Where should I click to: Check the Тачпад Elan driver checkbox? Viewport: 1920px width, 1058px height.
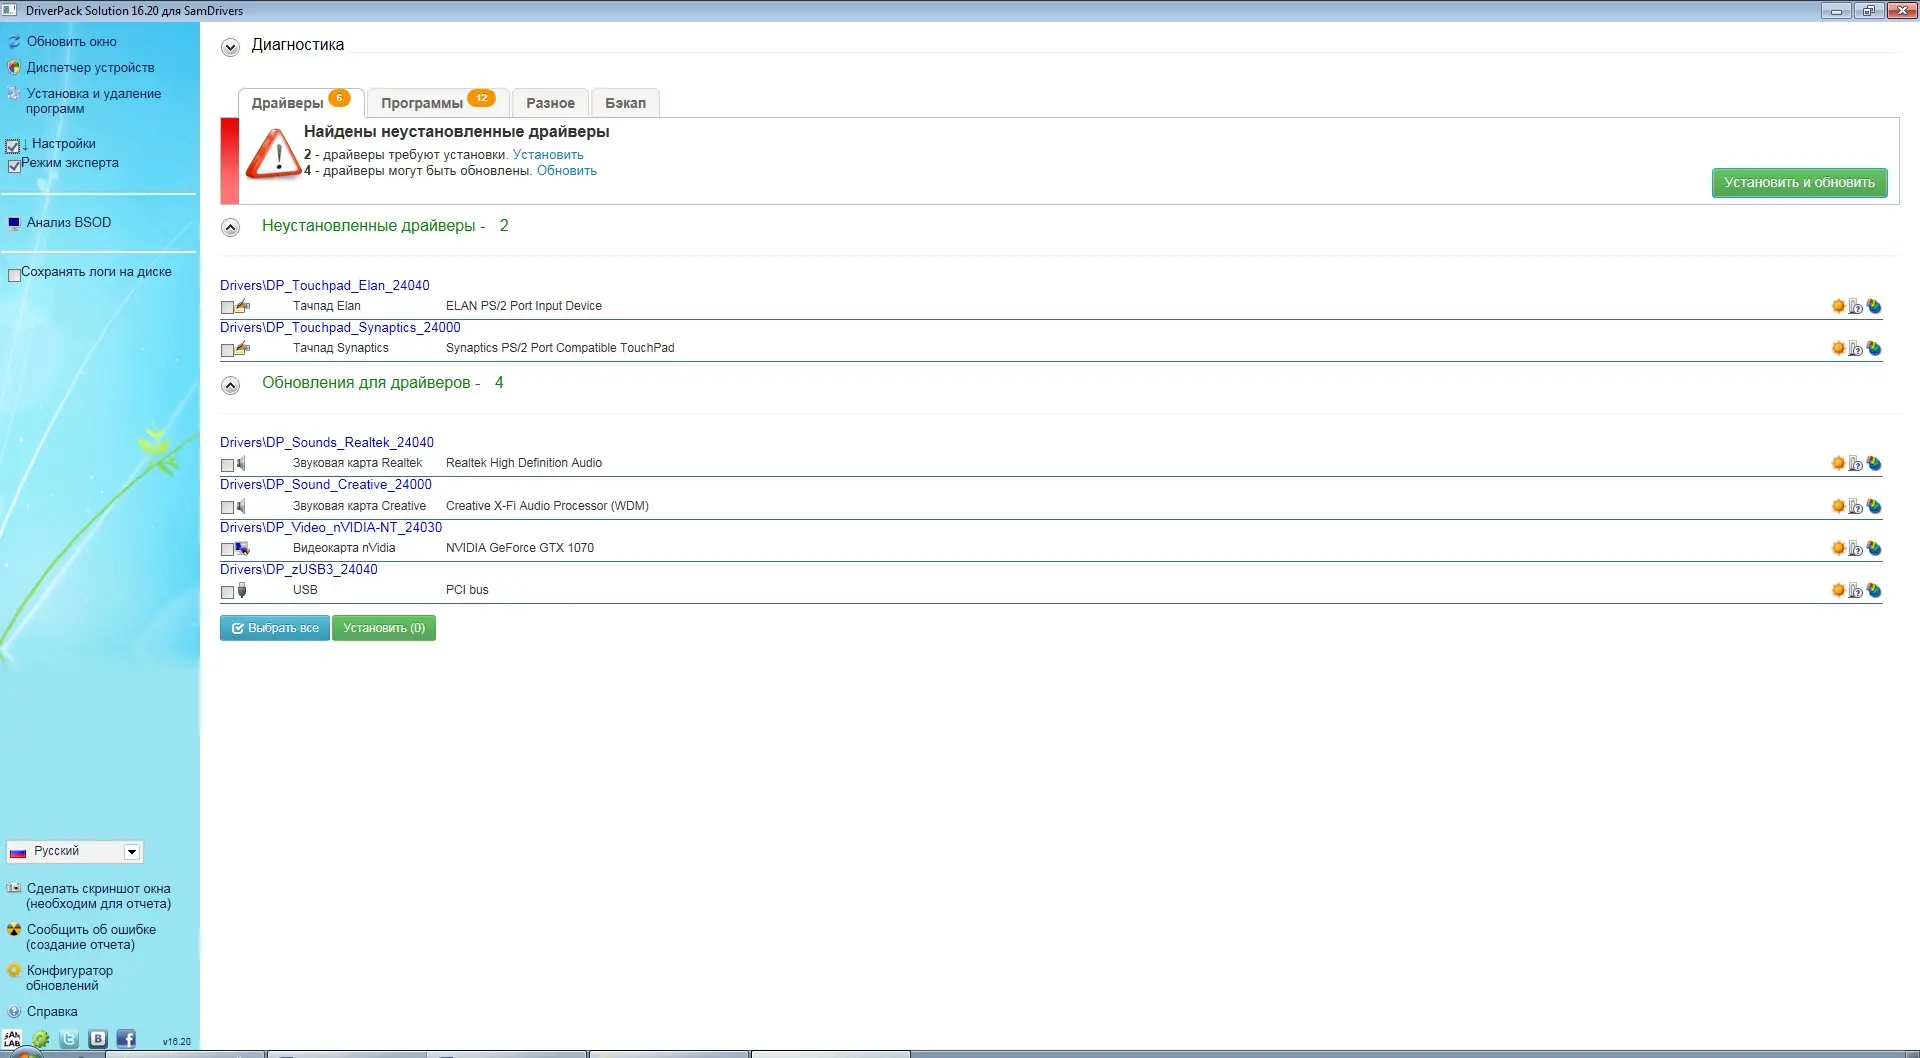227,308
